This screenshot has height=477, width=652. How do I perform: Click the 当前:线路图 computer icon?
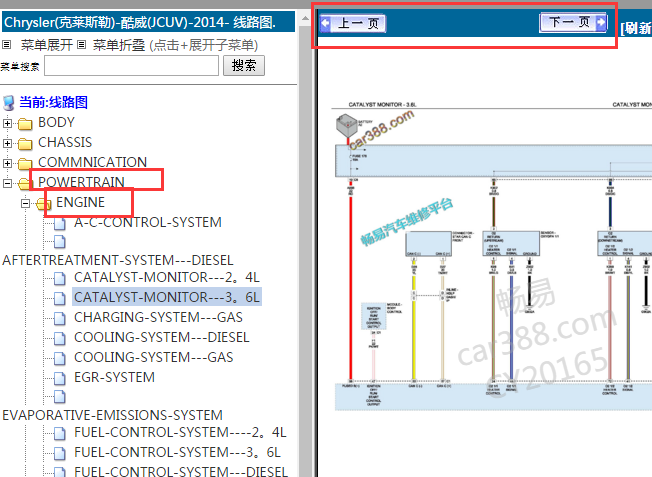[9, 103]
